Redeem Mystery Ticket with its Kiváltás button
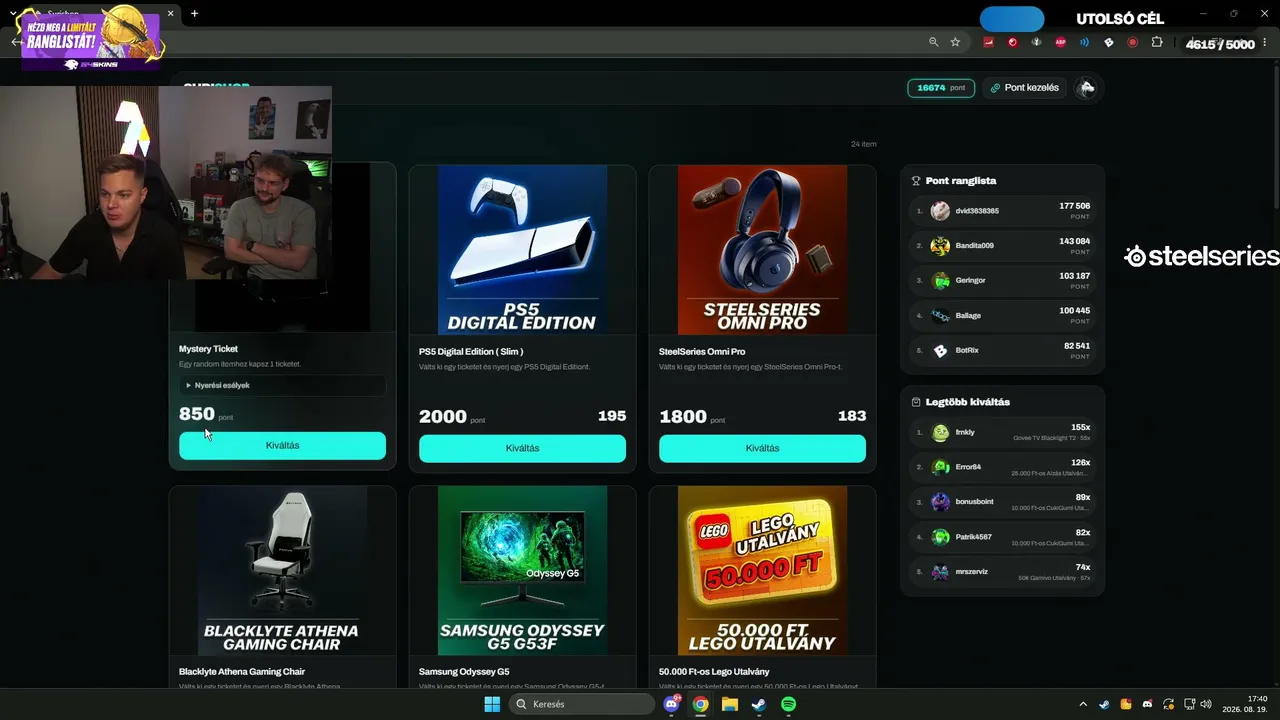This screenshot has width=1280, height=720. tap(282, 446)
